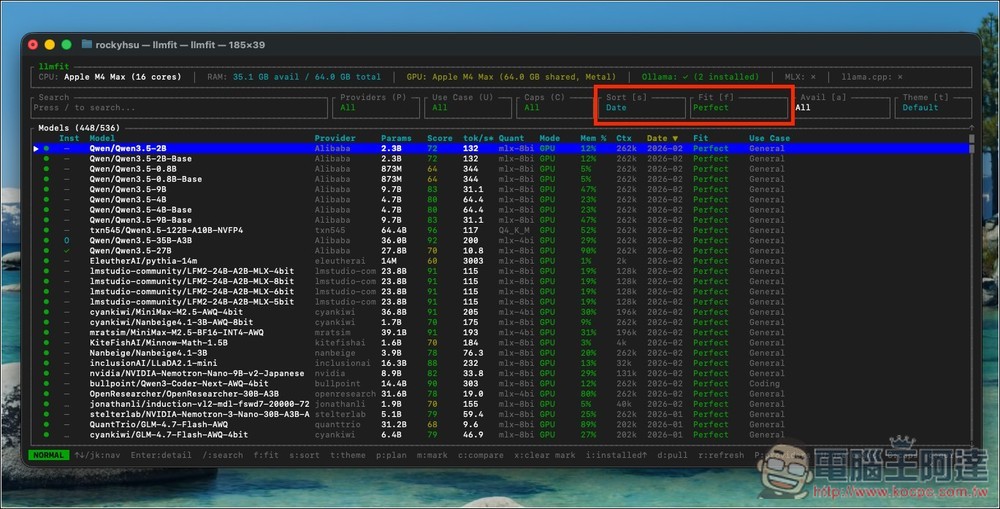Screen dimensions: 1000x509
Task: Click the install marker for Qwen/Qwen3.5-35B-A3B
Action: (67, 240)
